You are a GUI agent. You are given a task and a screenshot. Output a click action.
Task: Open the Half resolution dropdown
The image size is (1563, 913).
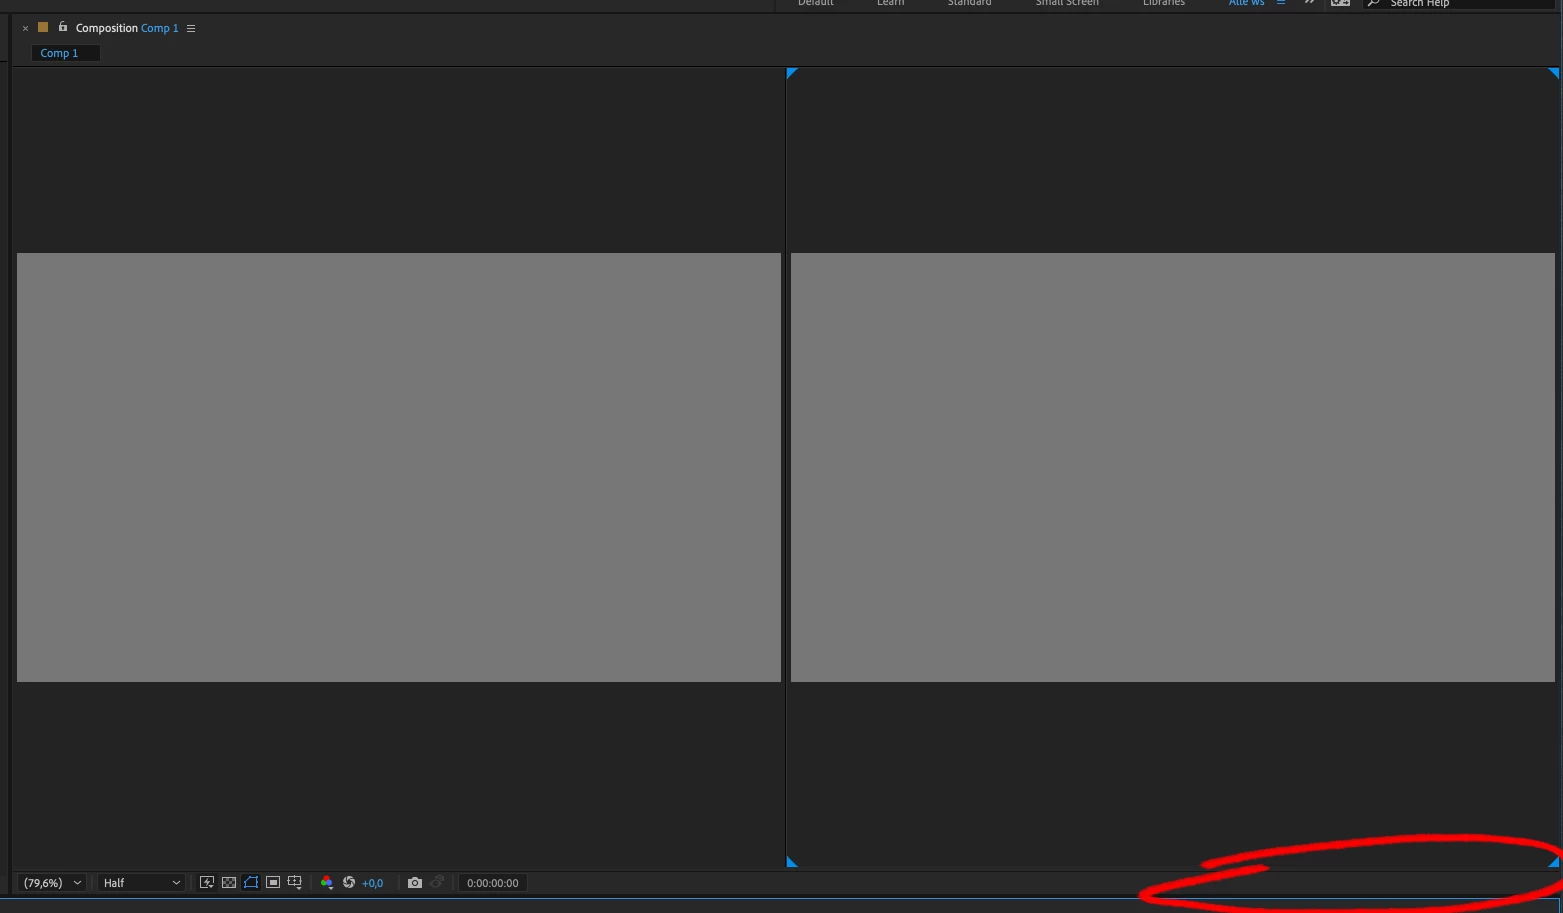pyautogui.click(x=141, y=883)
